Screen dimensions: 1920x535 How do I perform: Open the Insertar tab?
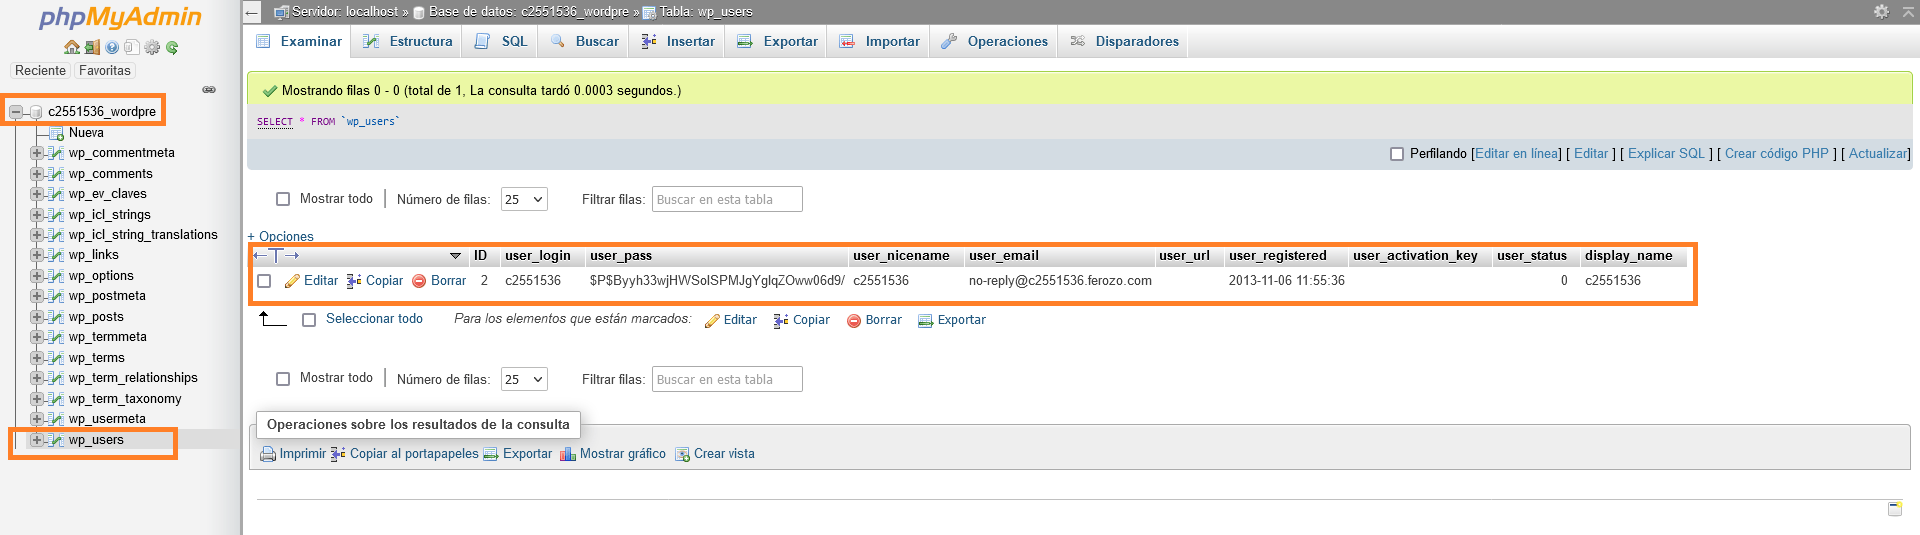click(x=677, y=41)
